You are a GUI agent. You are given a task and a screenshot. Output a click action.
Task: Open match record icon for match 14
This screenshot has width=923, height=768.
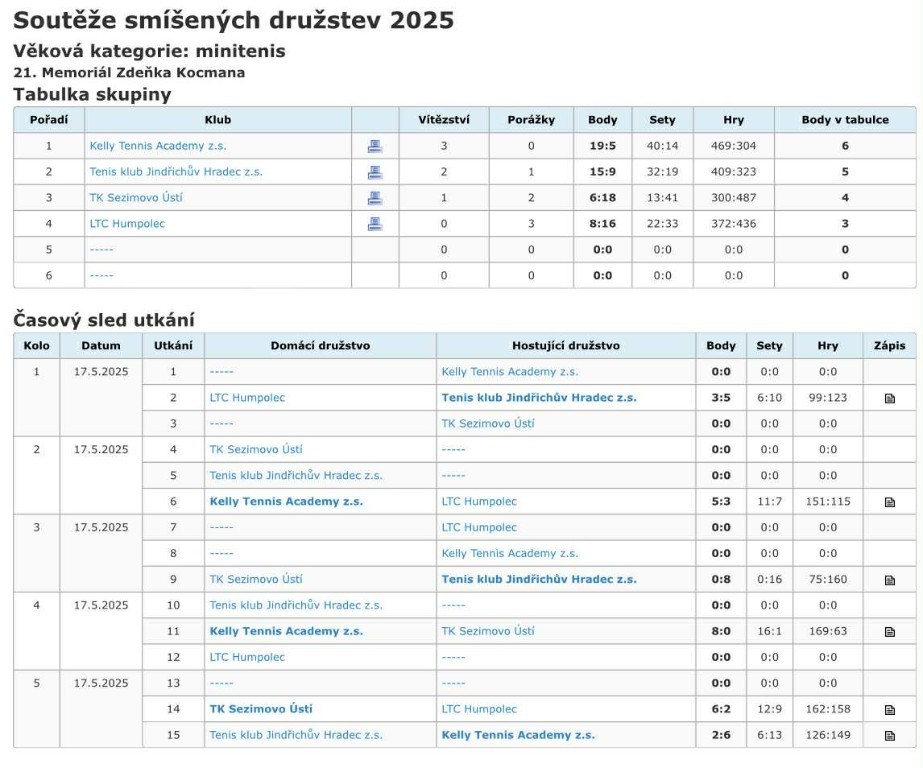coord(889,710)
